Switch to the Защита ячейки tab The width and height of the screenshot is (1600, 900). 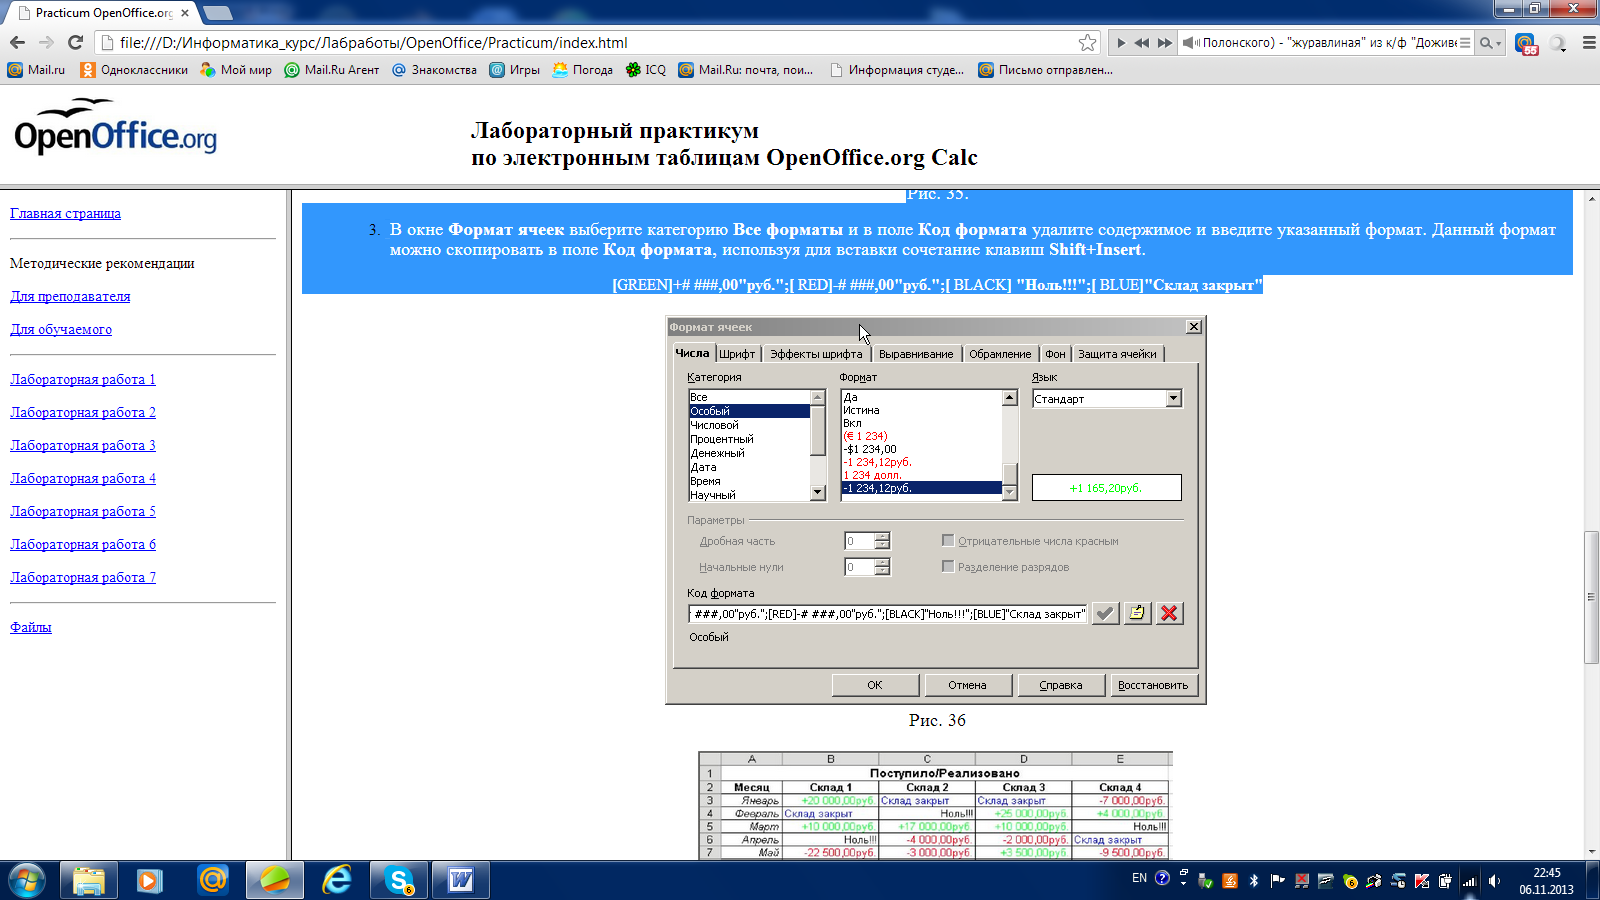(1117, 354)
